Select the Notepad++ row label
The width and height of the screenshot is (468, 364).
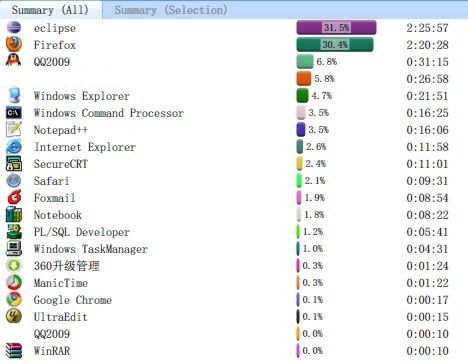point(61,130)
